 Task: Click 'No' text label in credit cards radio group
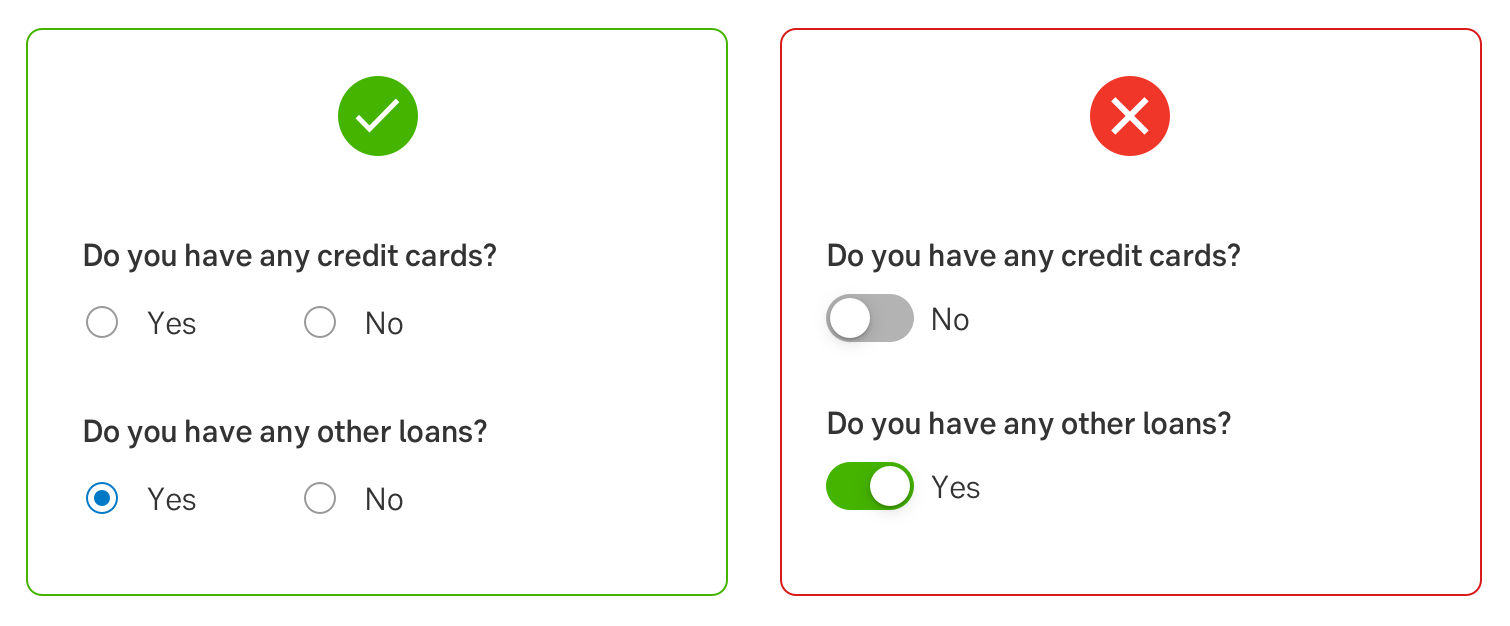384,324
